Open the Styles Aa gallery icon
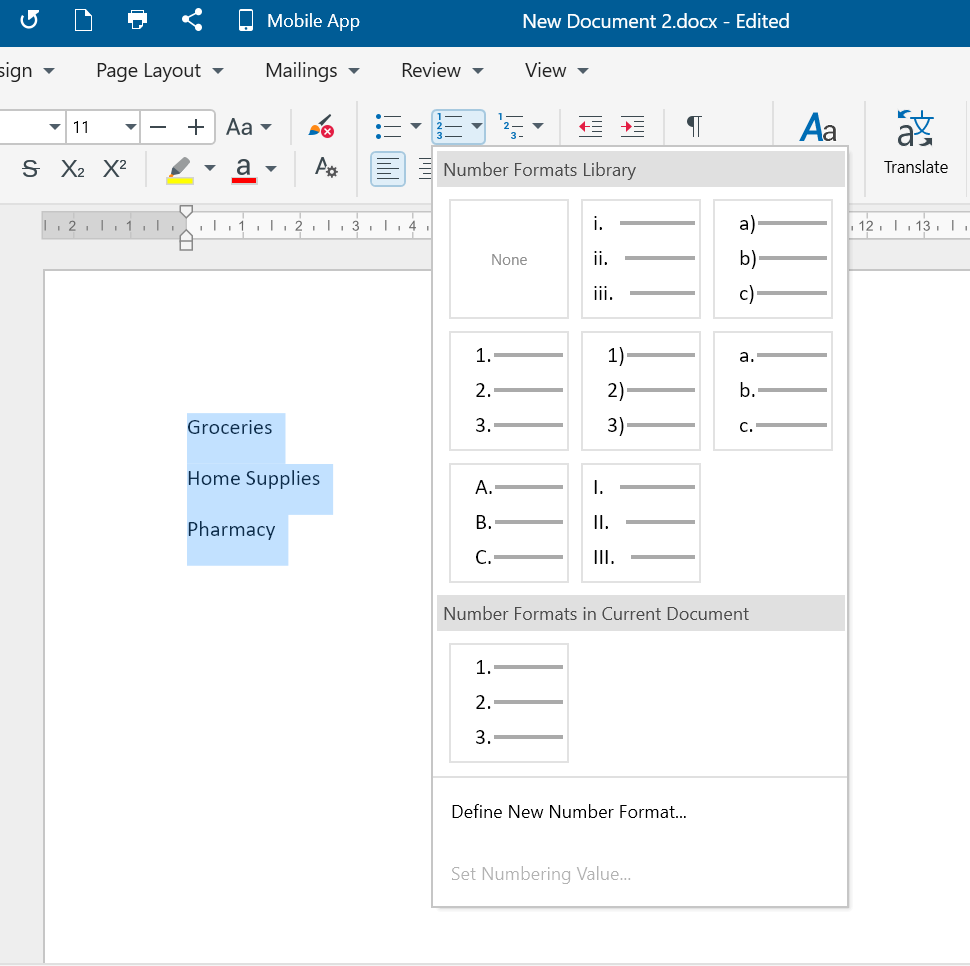This screenshot has width=970, height=966. 818,127
